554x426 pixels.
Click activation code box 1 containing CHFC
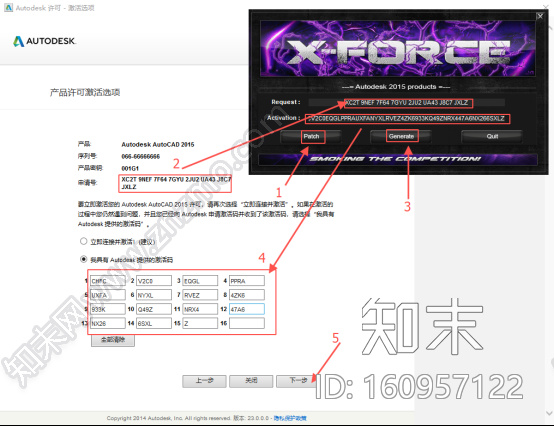point(108,281)
